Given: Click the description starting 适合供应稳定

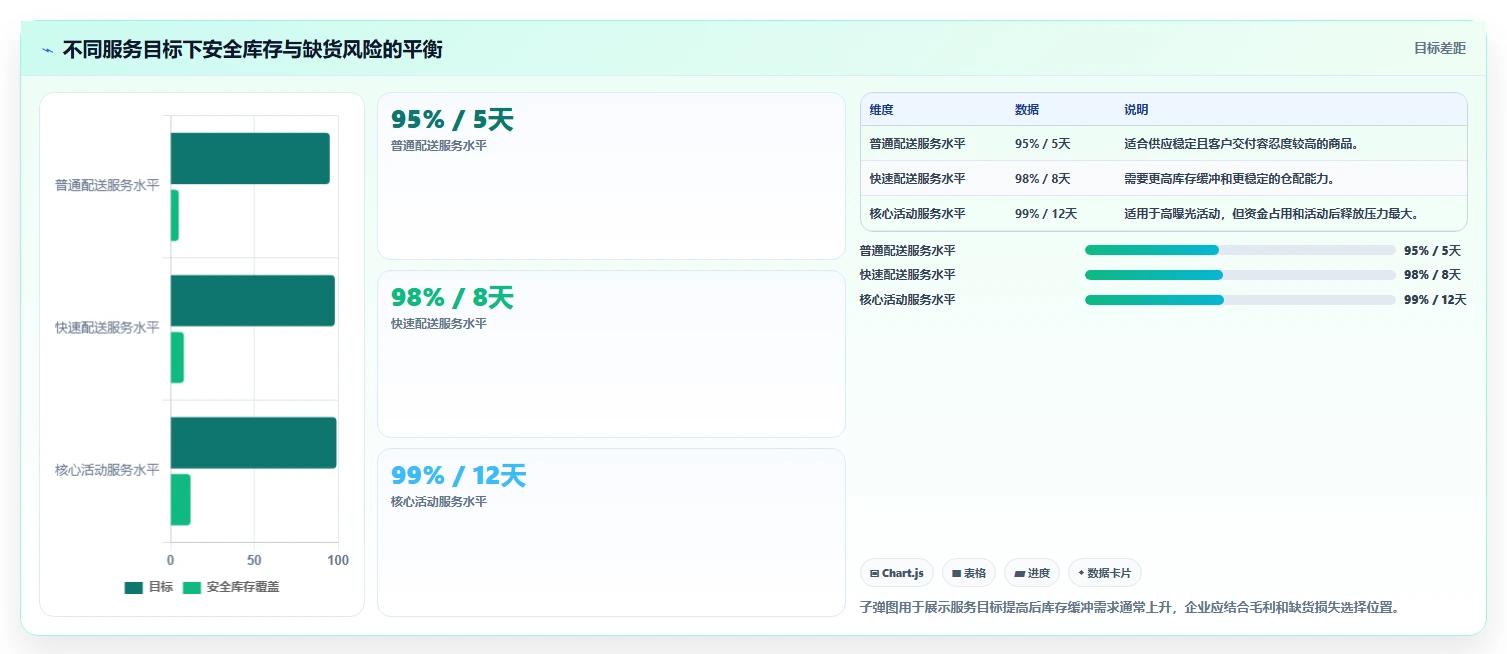Looking at the screenshot, I should point(1241,144).
